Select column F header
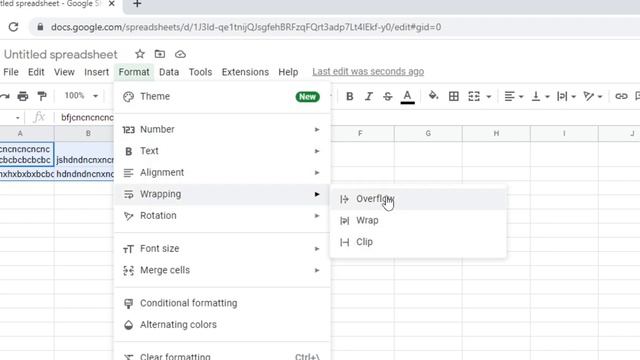This screenshot has width=640, height=360. 361,133
